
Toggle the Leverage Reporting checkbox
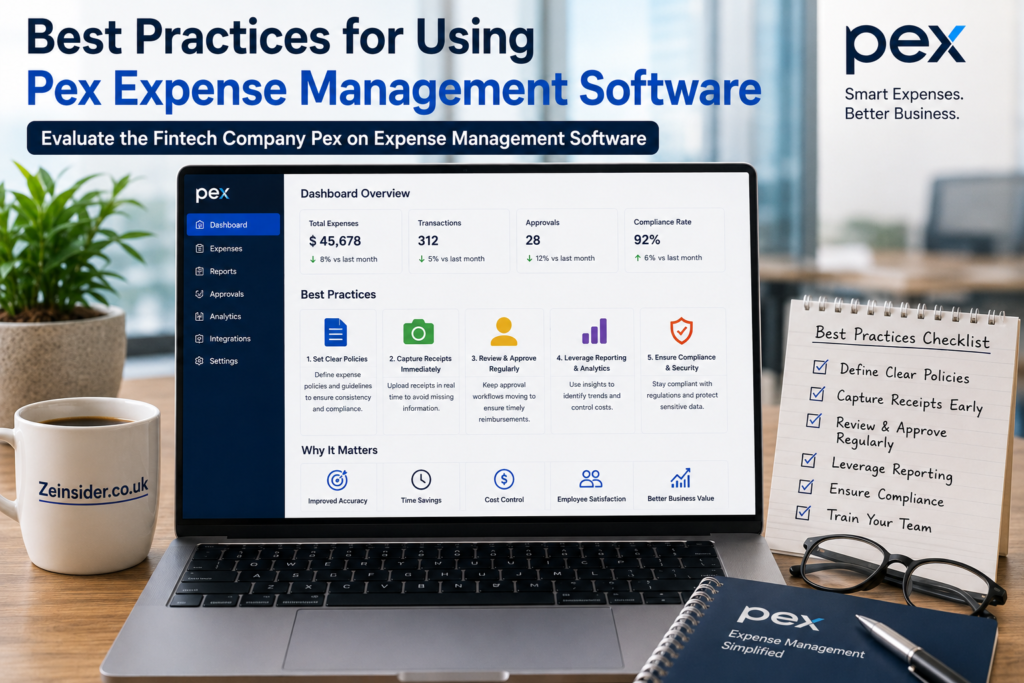coord(808,460)
